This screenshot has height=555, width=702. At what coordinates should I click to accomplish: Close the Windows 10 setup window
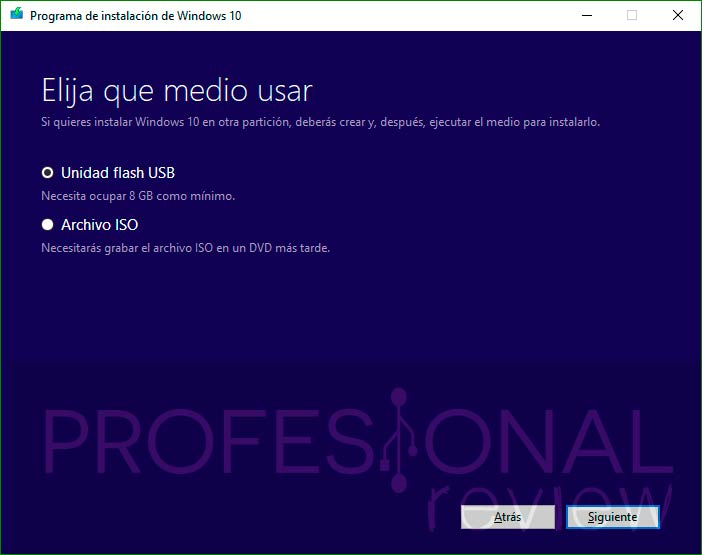[678, 15]
